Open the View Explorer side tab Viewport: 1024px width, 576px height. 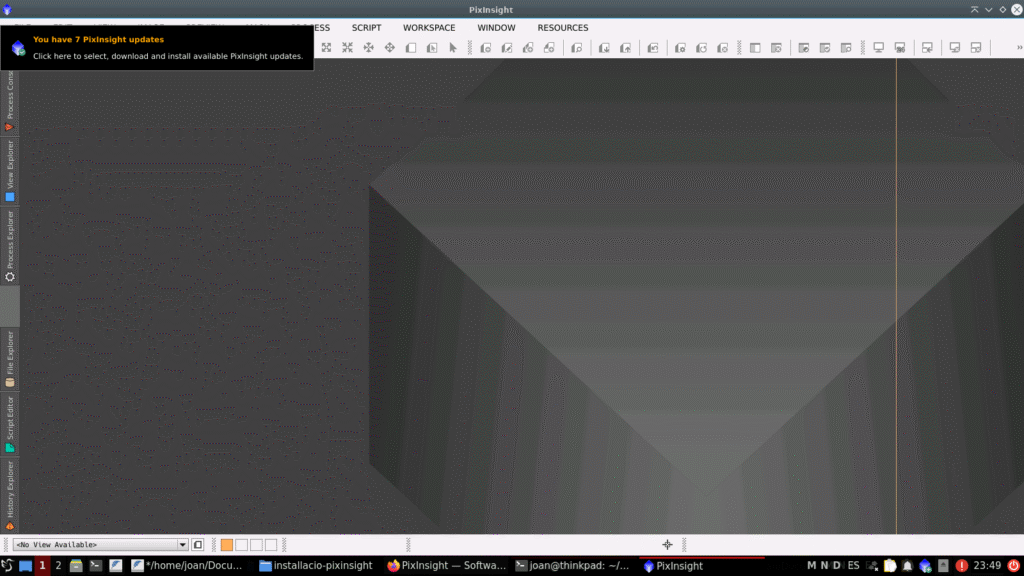[x=10, y=170]
